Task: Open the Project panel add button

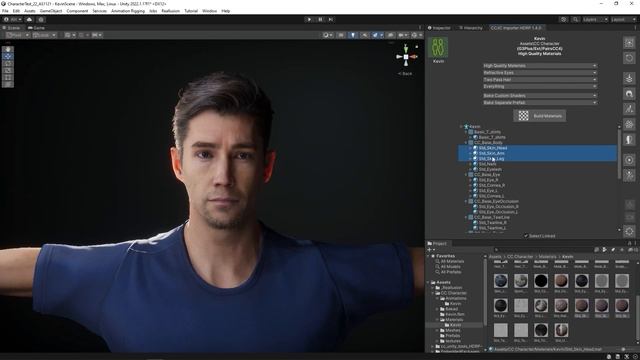Action: 430,250
